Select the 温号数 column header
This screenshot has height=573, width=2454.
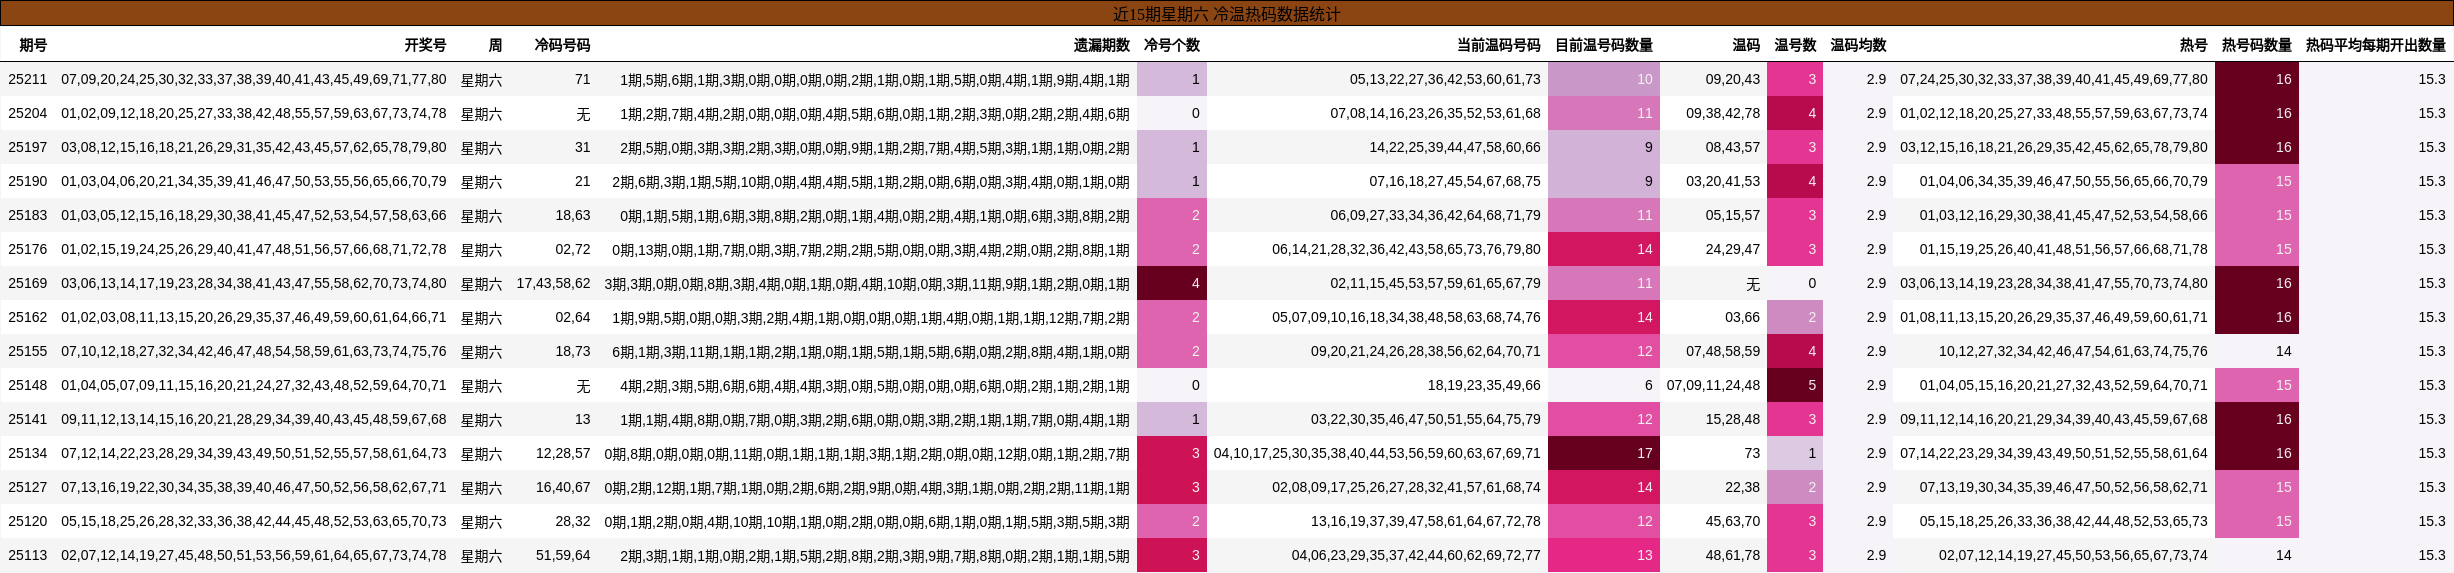[x=1795, y=45]
